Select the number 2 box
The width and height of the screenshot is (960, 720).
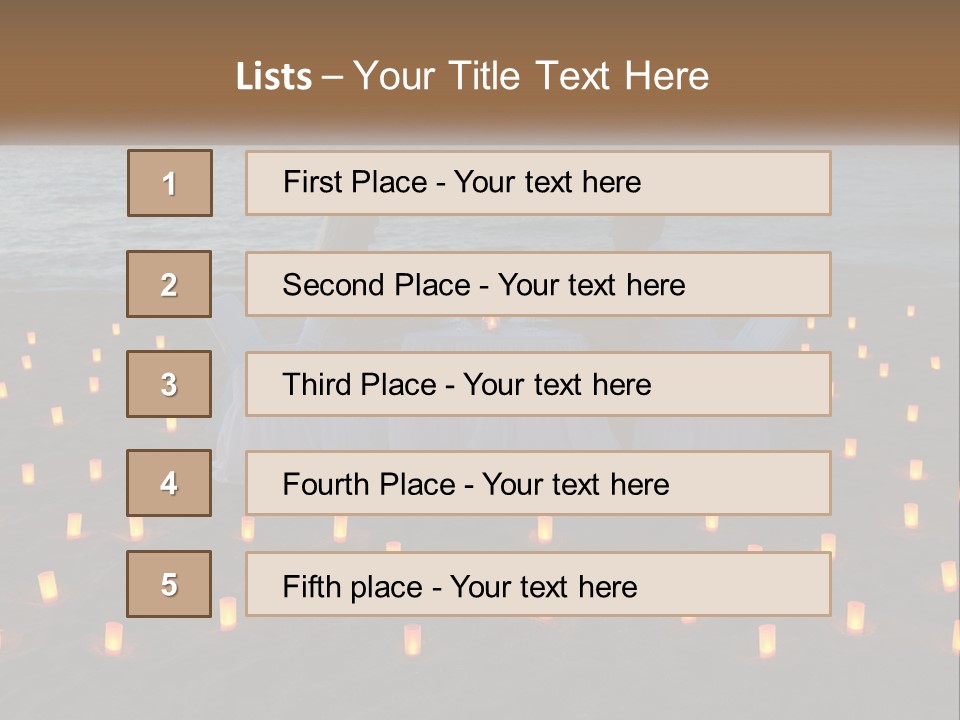click(x=170, y=284)
